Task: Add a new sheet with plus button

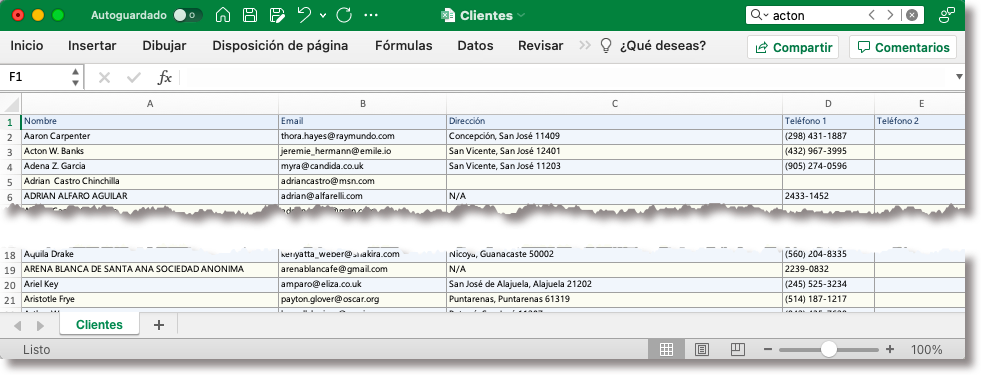Action: point(159,324)
